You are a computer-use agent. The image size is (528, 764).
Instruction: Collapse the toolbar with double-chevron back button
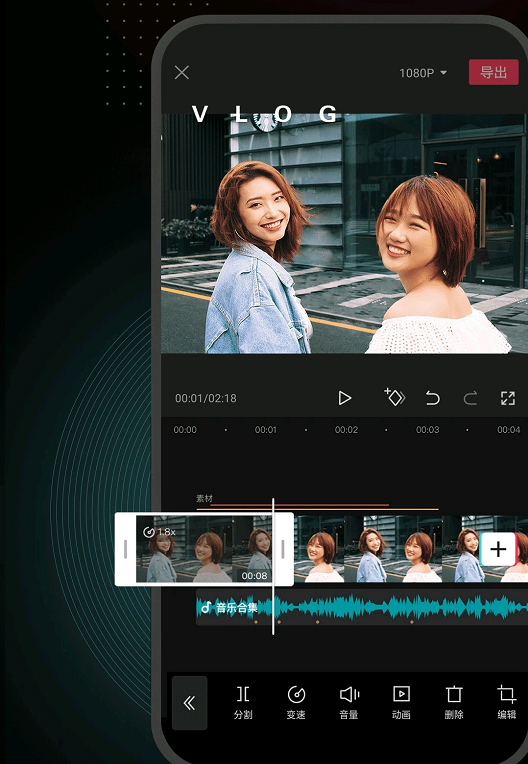[189, 703]
